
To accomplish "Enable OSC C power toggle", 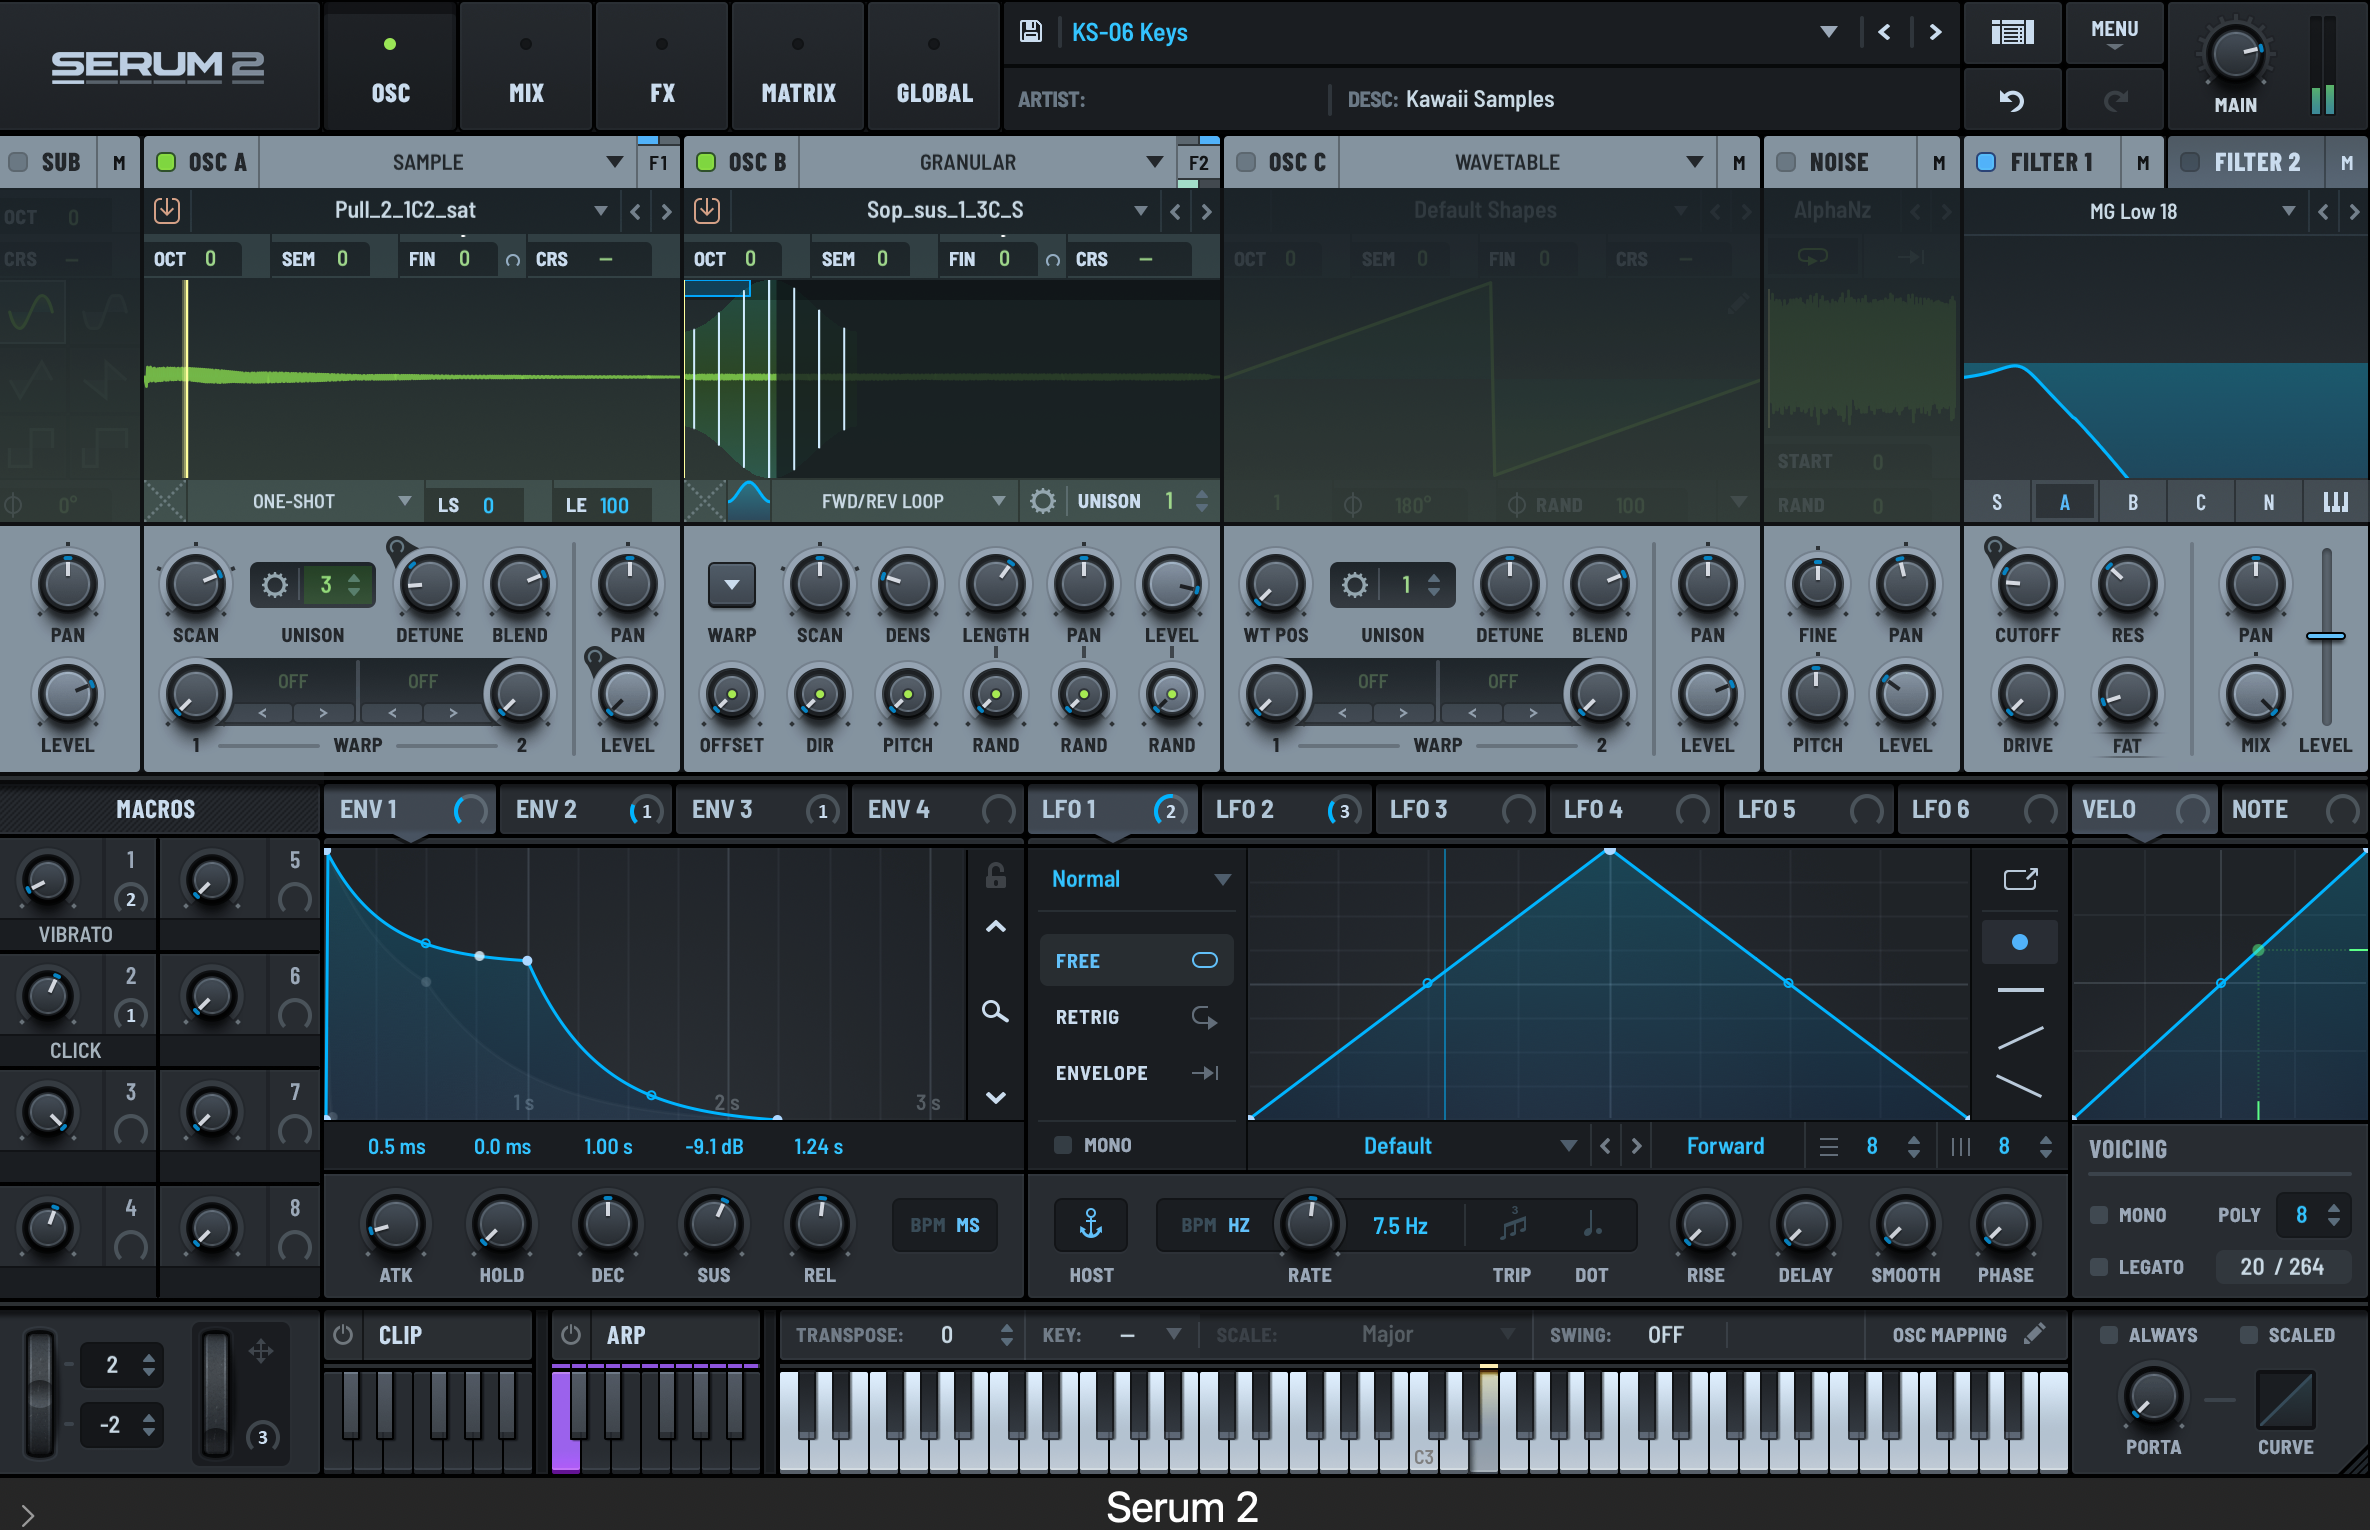I will [x=1246, y=162].
